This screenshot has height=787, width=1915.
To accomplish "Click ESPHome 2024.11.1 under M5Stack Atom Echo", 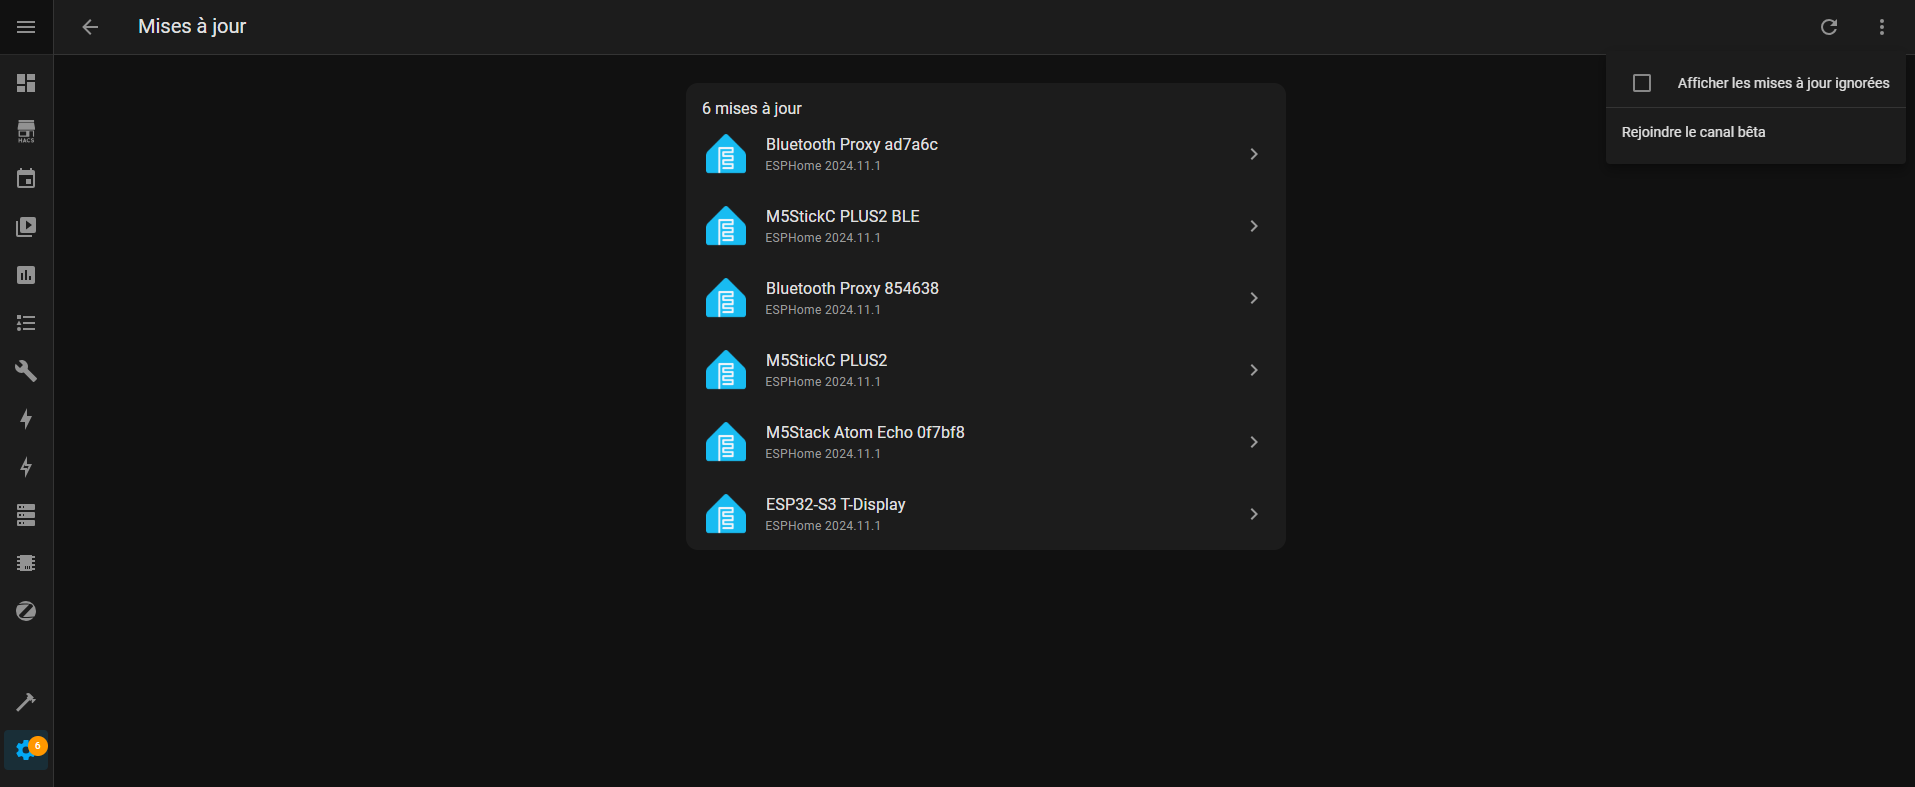I will pos(823,454).
